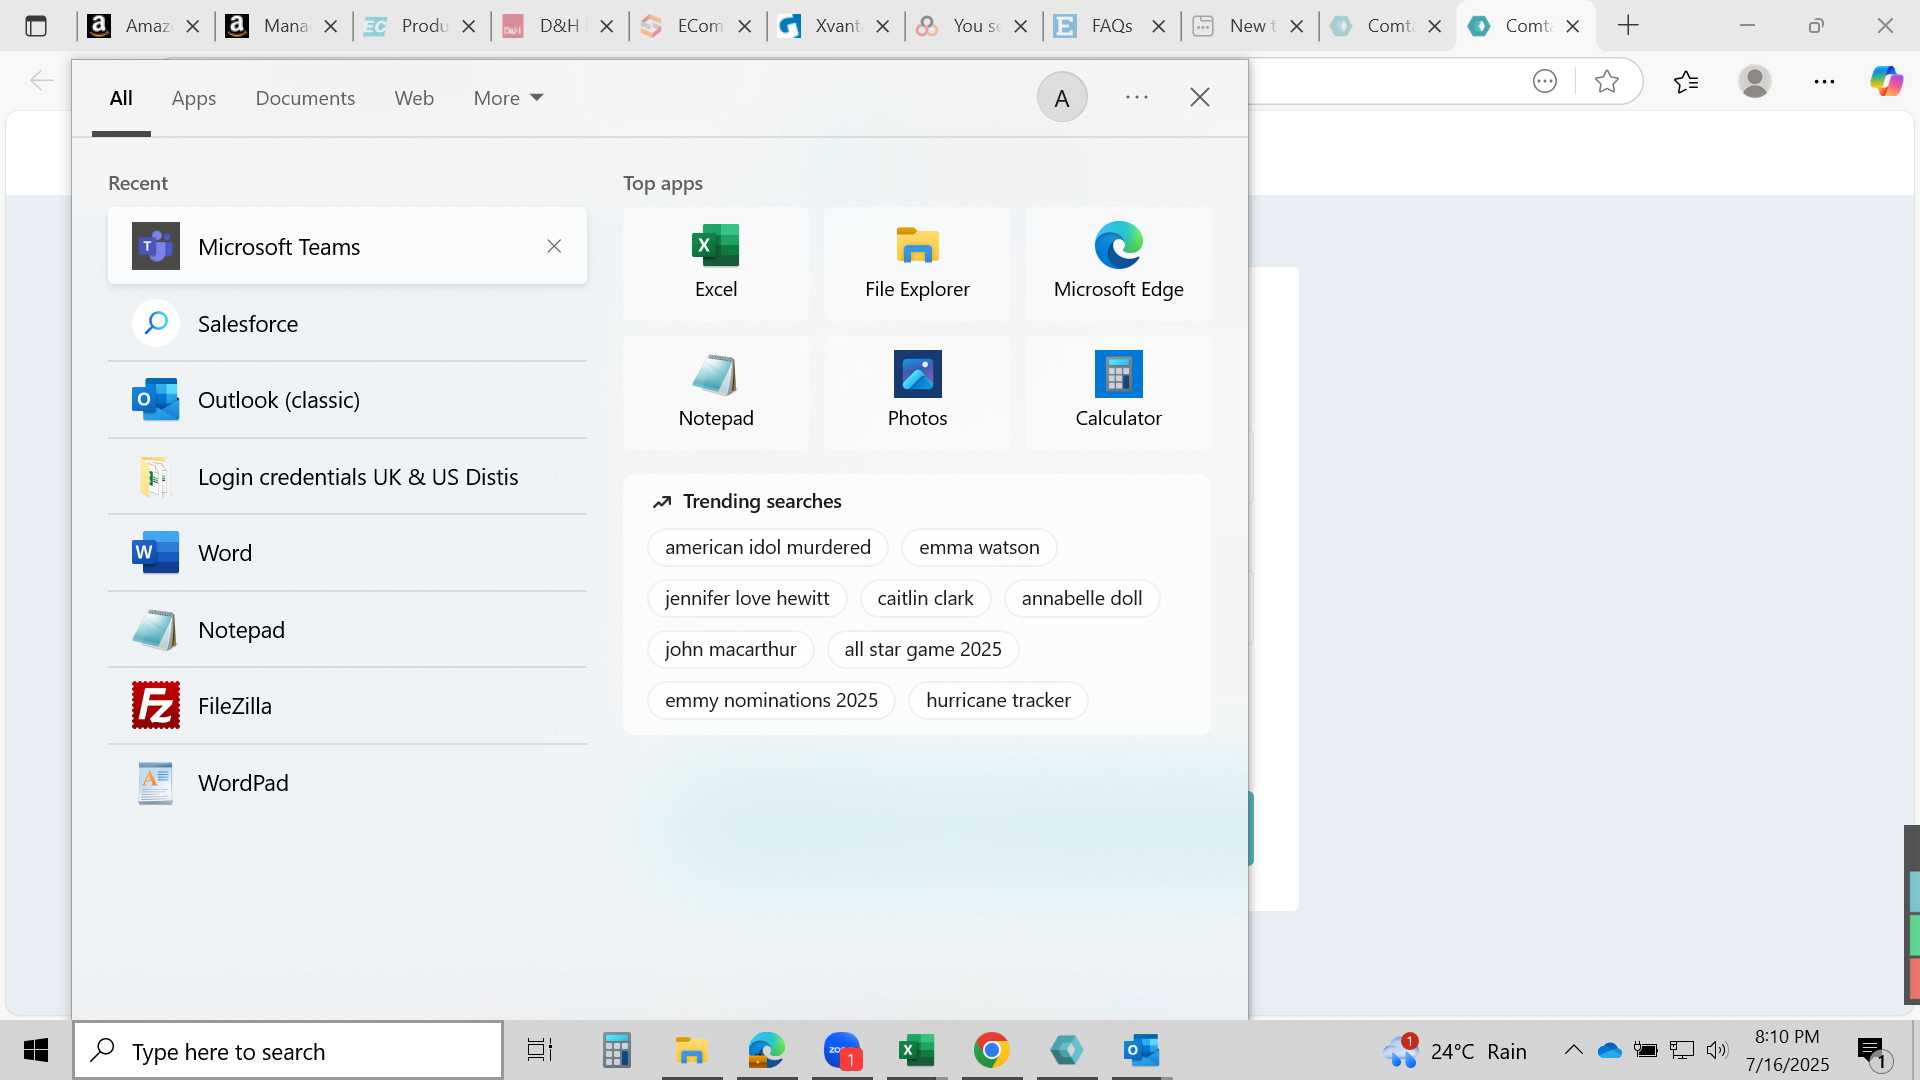Open Outlook from taskbar
The width and height of the screenshot is (1920, 1080).
[1141, 1051]
